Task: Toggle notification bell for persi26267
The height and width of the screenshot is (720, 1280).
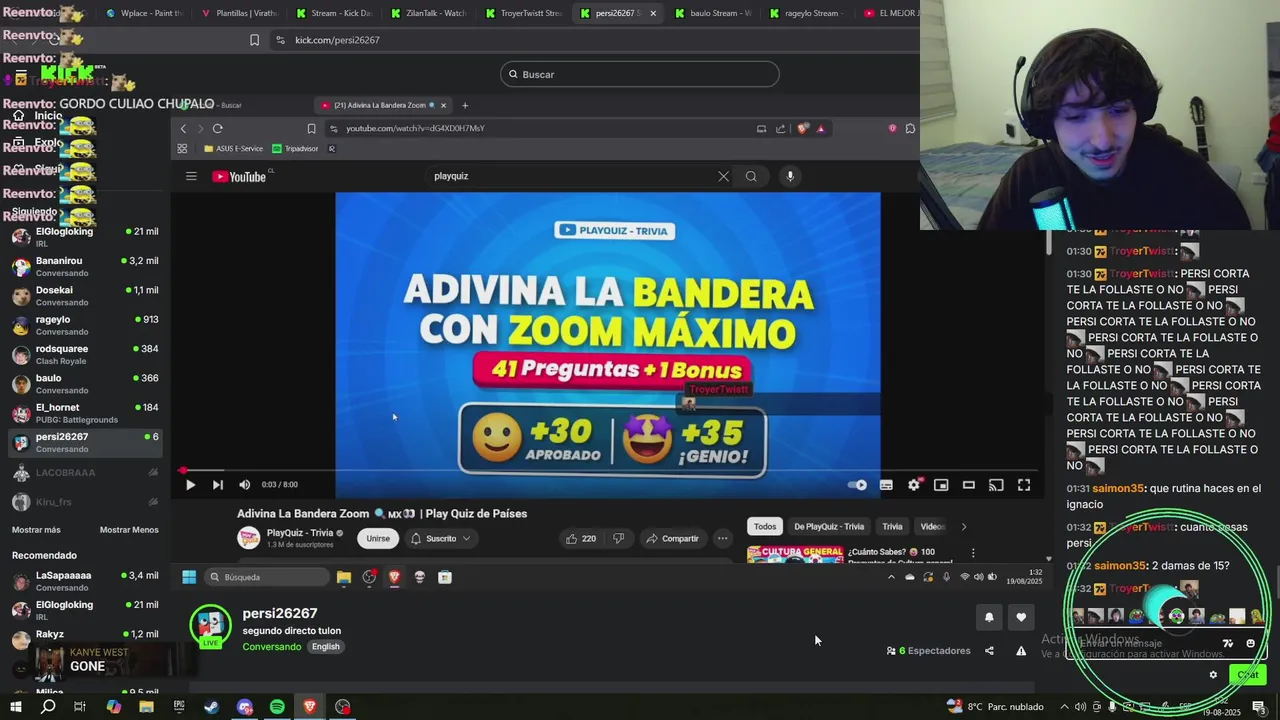Action: click(x=989, y=617)
